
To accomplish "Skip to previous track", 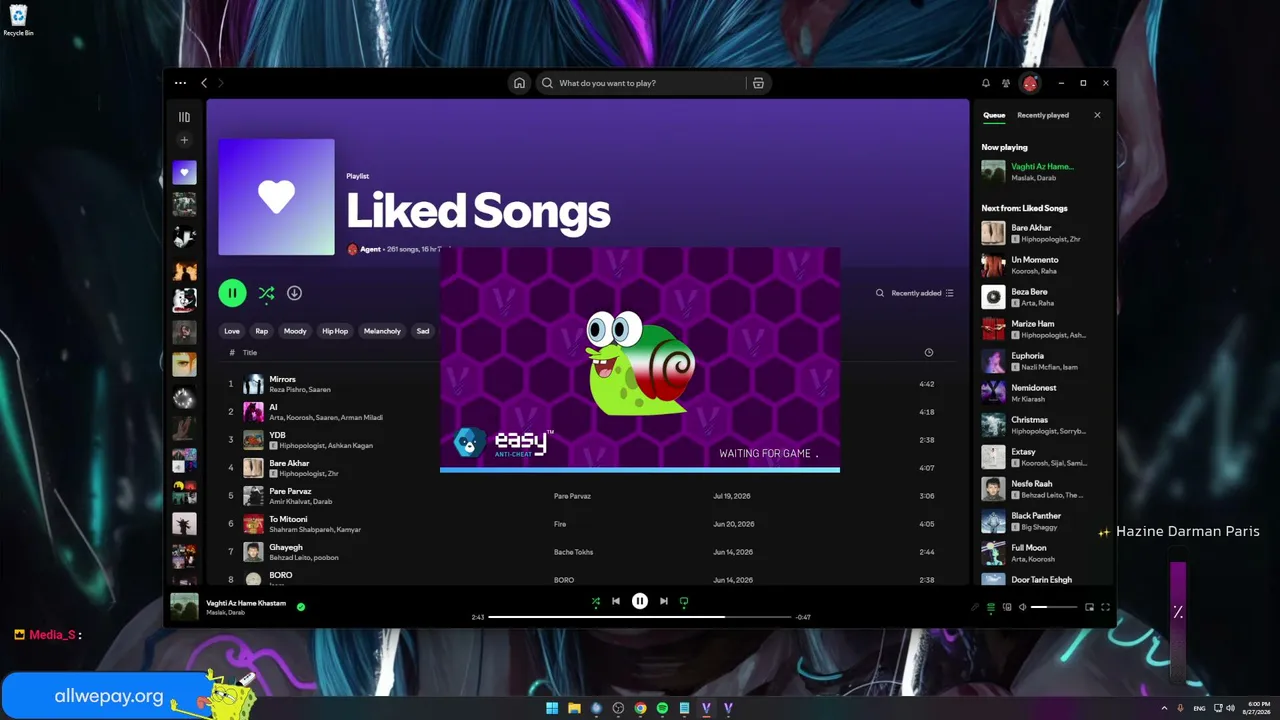I will (616, 601).
